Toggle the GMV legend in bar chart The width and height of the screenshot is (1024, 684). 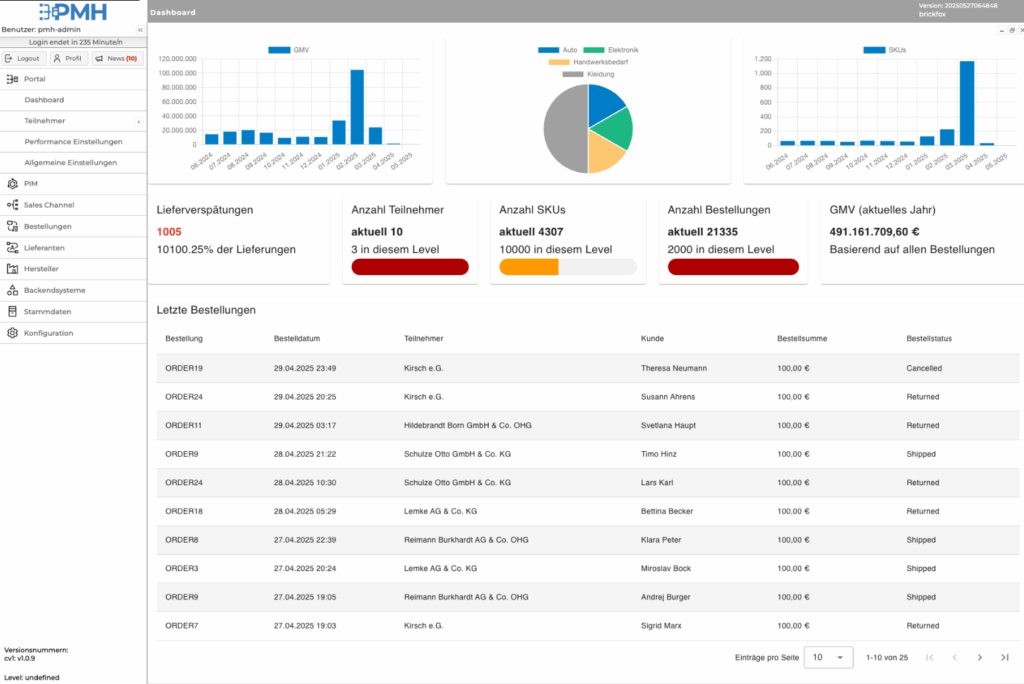(288, 49)
